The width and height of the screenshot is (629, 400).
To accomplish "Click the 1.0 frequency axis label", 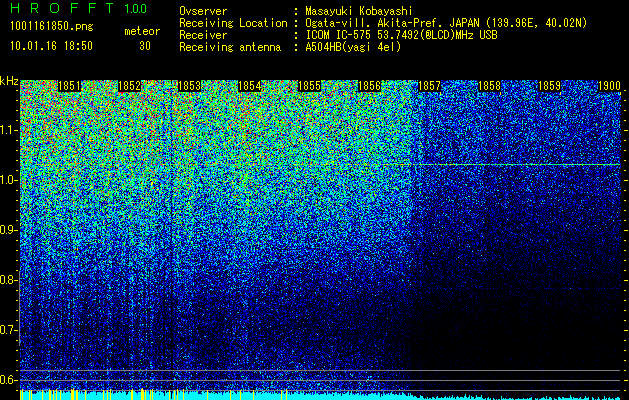I will pyautogui.click(x=8, y=180).
